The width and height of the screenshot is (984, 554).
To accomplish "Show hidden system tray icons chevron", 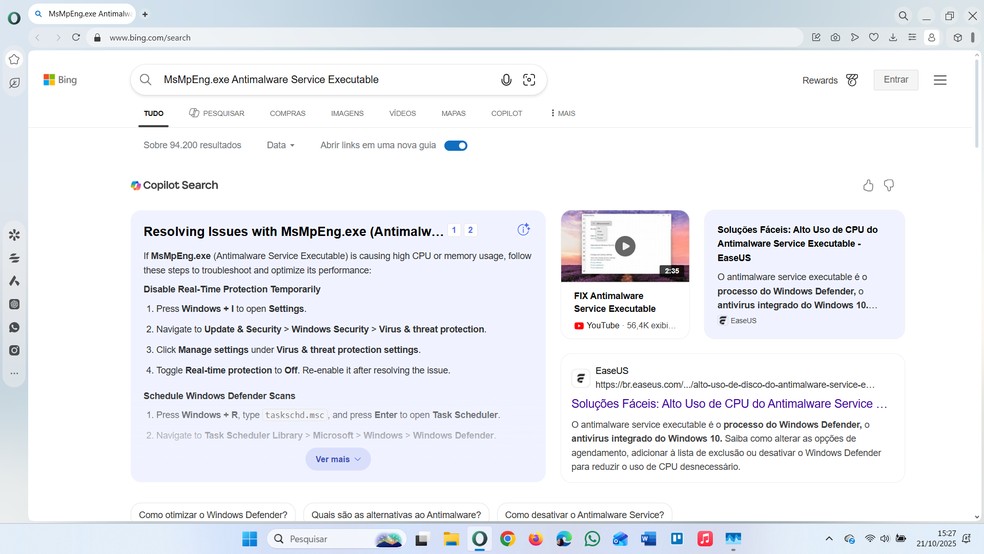I will [x=829, y=538].
